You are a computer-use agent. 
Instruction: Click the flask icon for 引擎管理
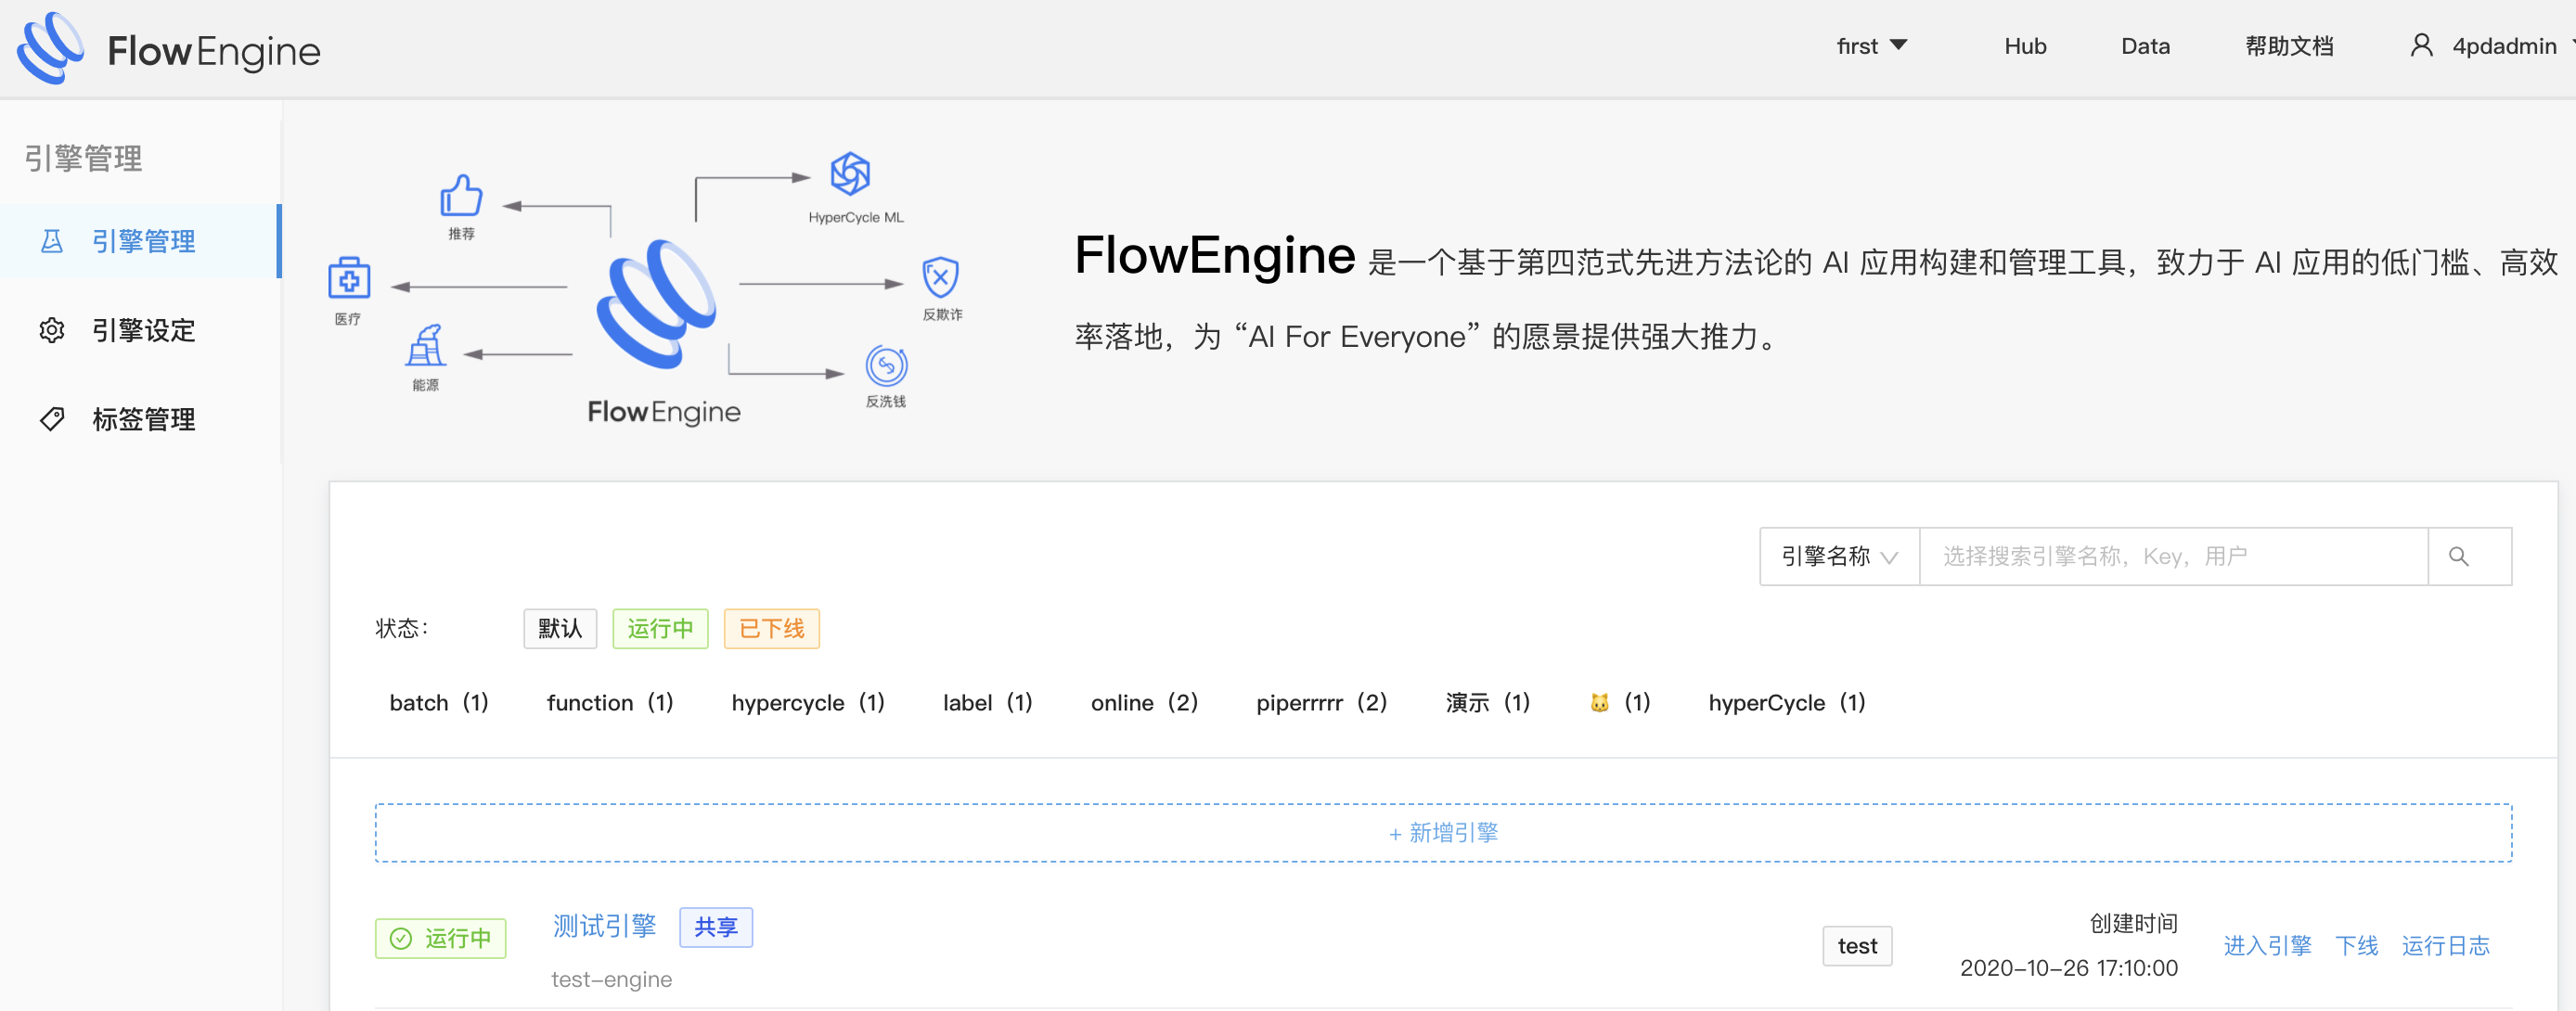coord(52,241)
